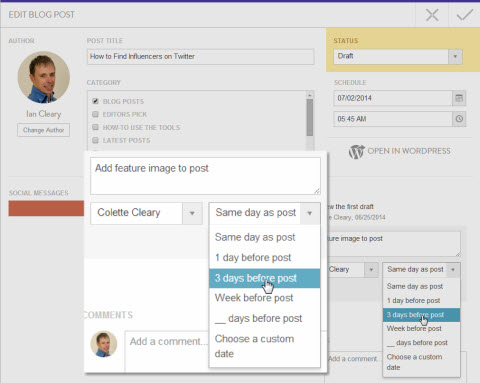Viewport: 480px width, 383px height.
Task: Select Same day as post in small list
Action: click(422, 286)
